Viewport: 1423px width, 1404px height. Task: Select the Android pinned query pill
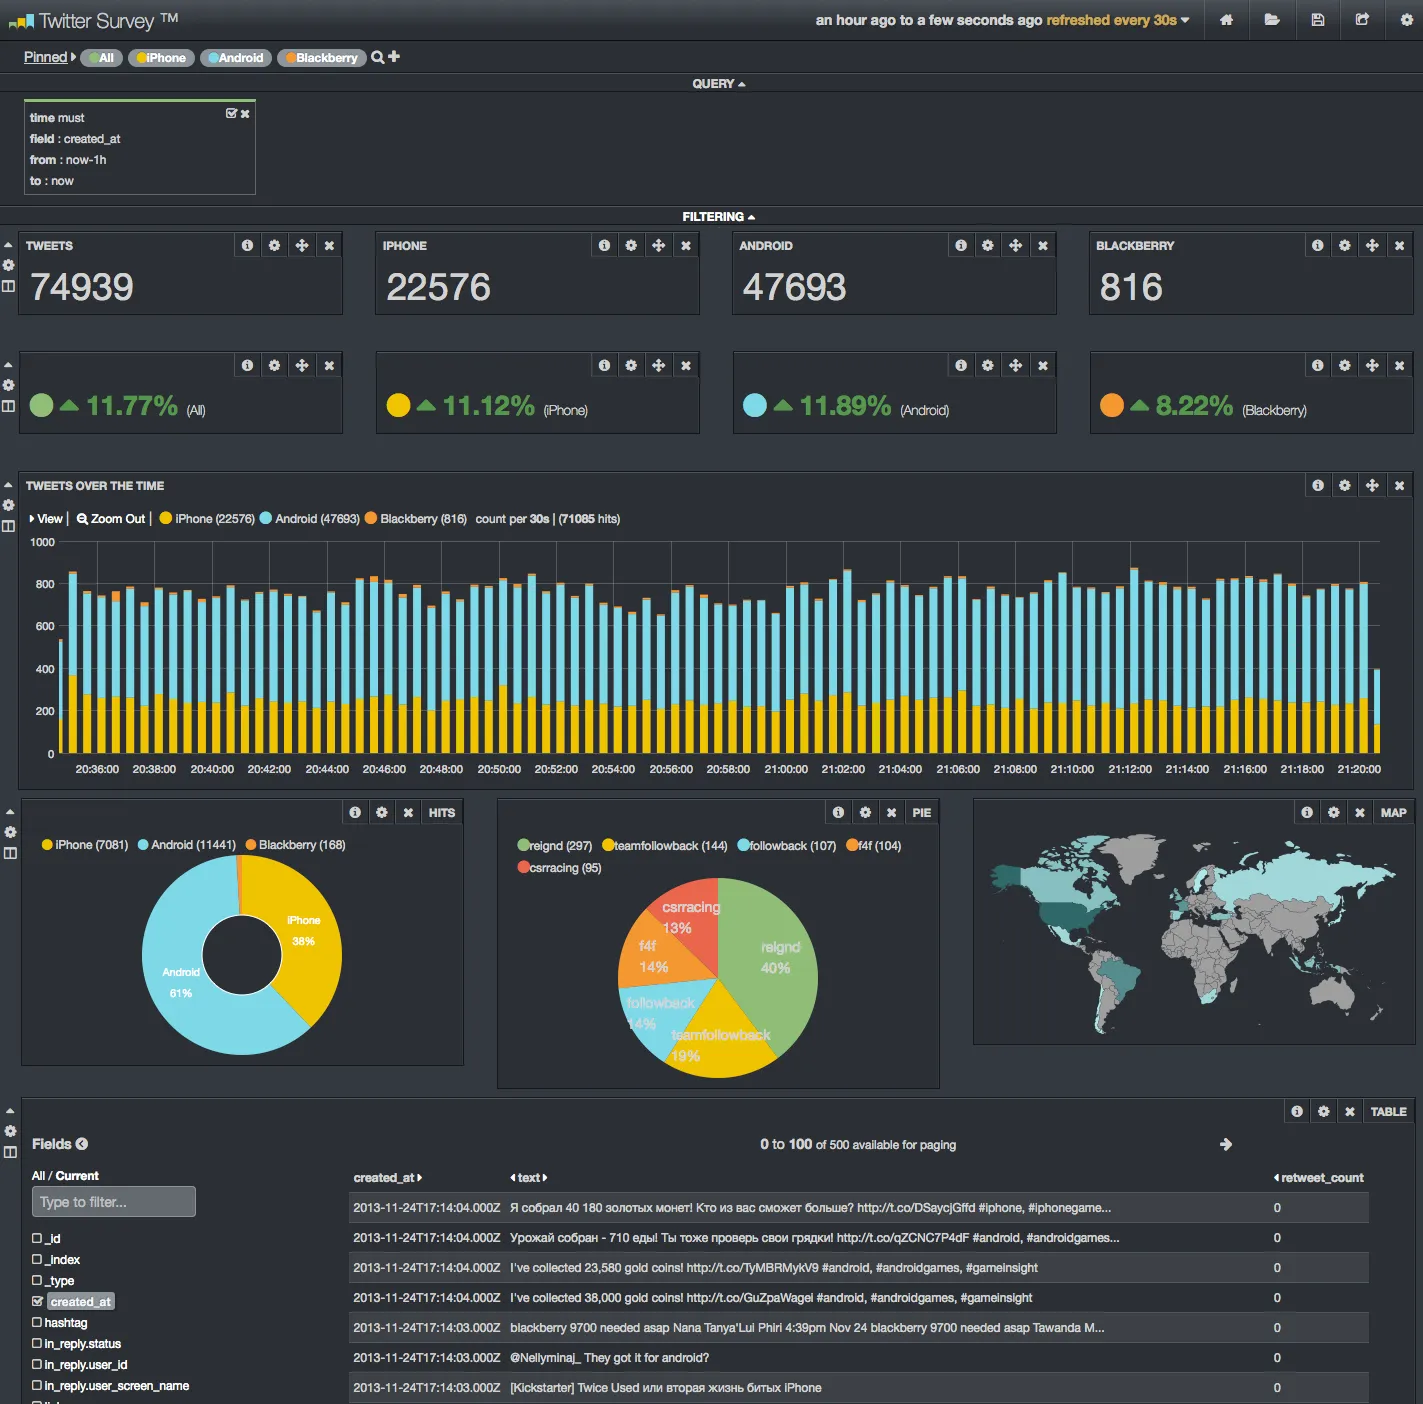click(235, 58)
